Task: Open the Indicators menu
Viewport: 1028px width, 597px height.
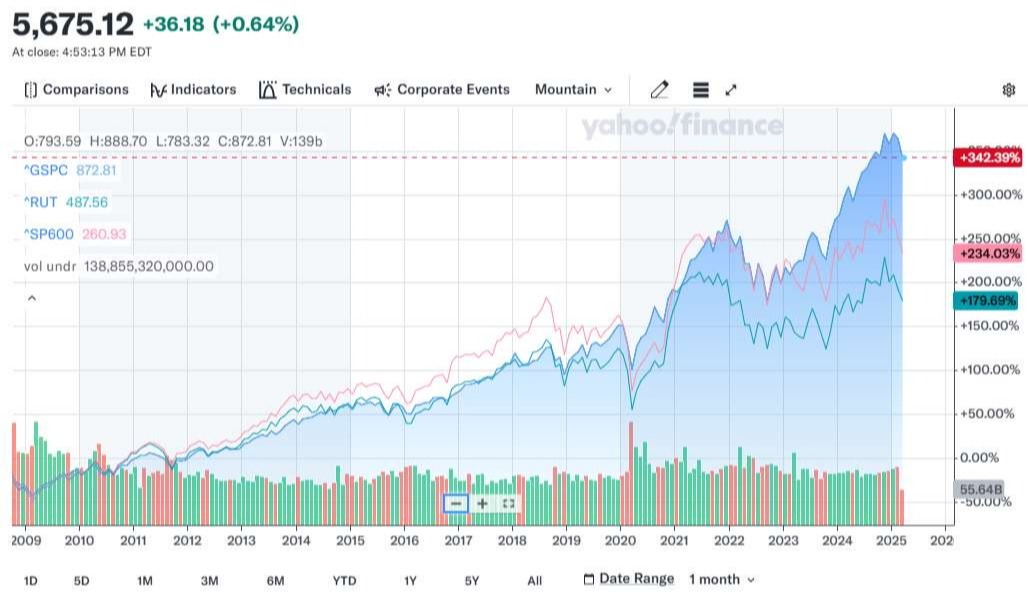Action: pos(193,90)
